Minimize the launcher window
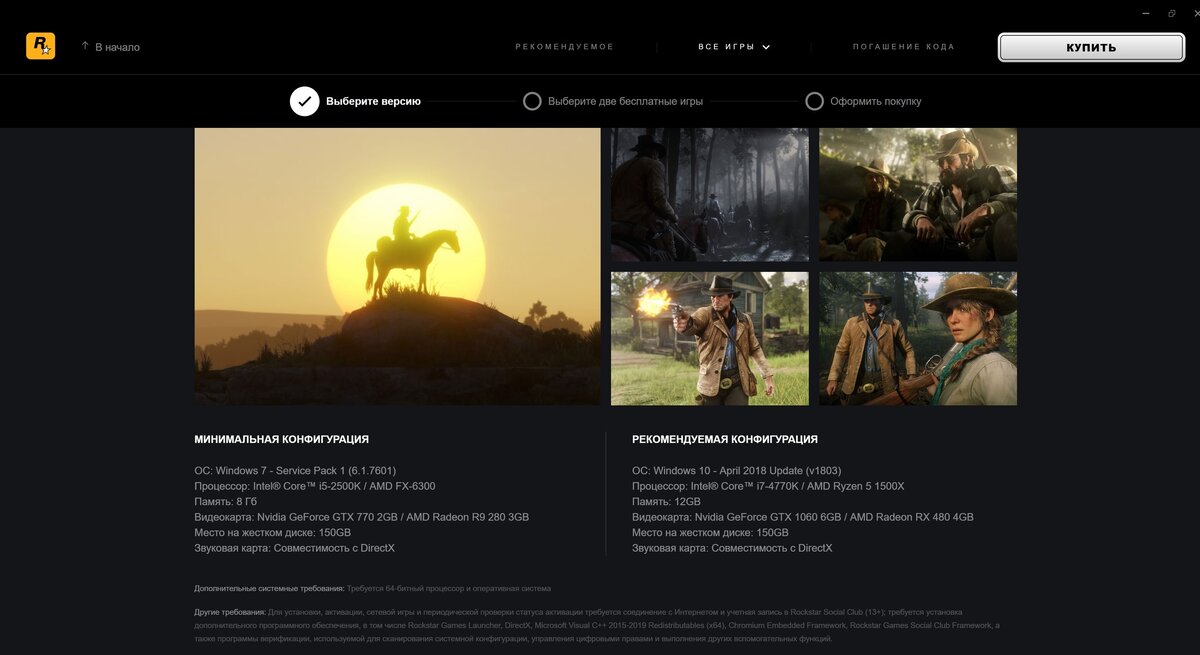The width and height of the screenshot is (1200, 655). click(1146, 14)
